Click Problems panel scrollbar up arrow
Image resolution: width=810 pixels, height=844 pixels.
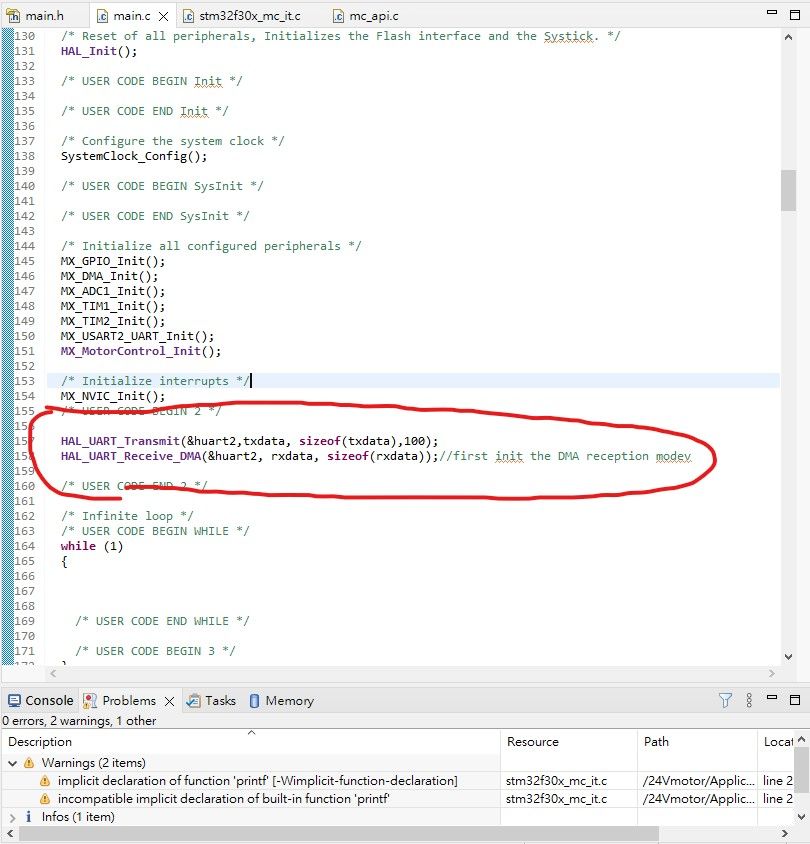point(801,740)
